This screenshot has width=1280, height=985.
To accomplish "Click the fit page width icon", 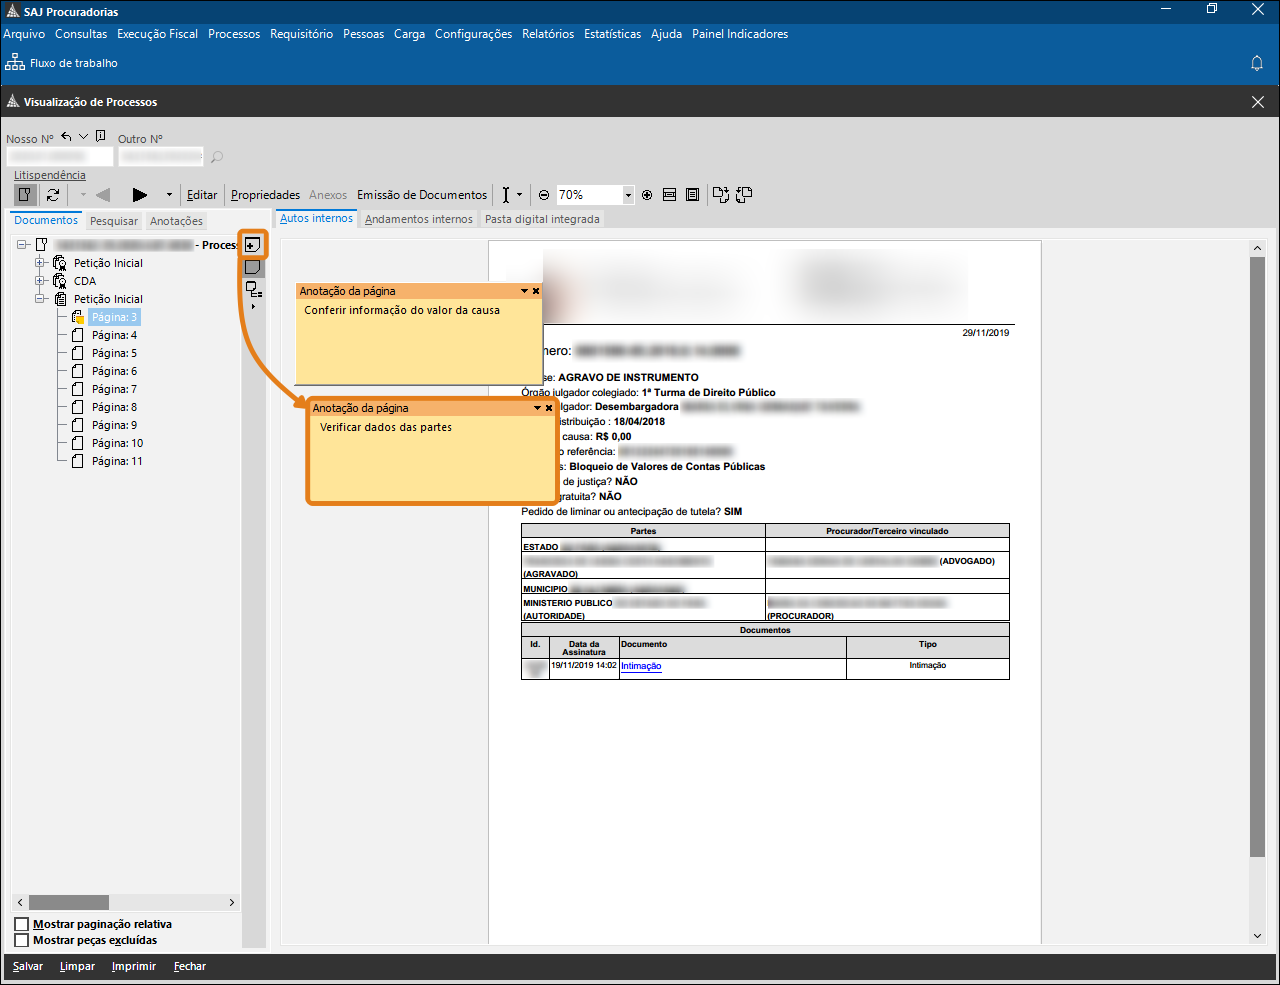I will click(x=670, y=195).
